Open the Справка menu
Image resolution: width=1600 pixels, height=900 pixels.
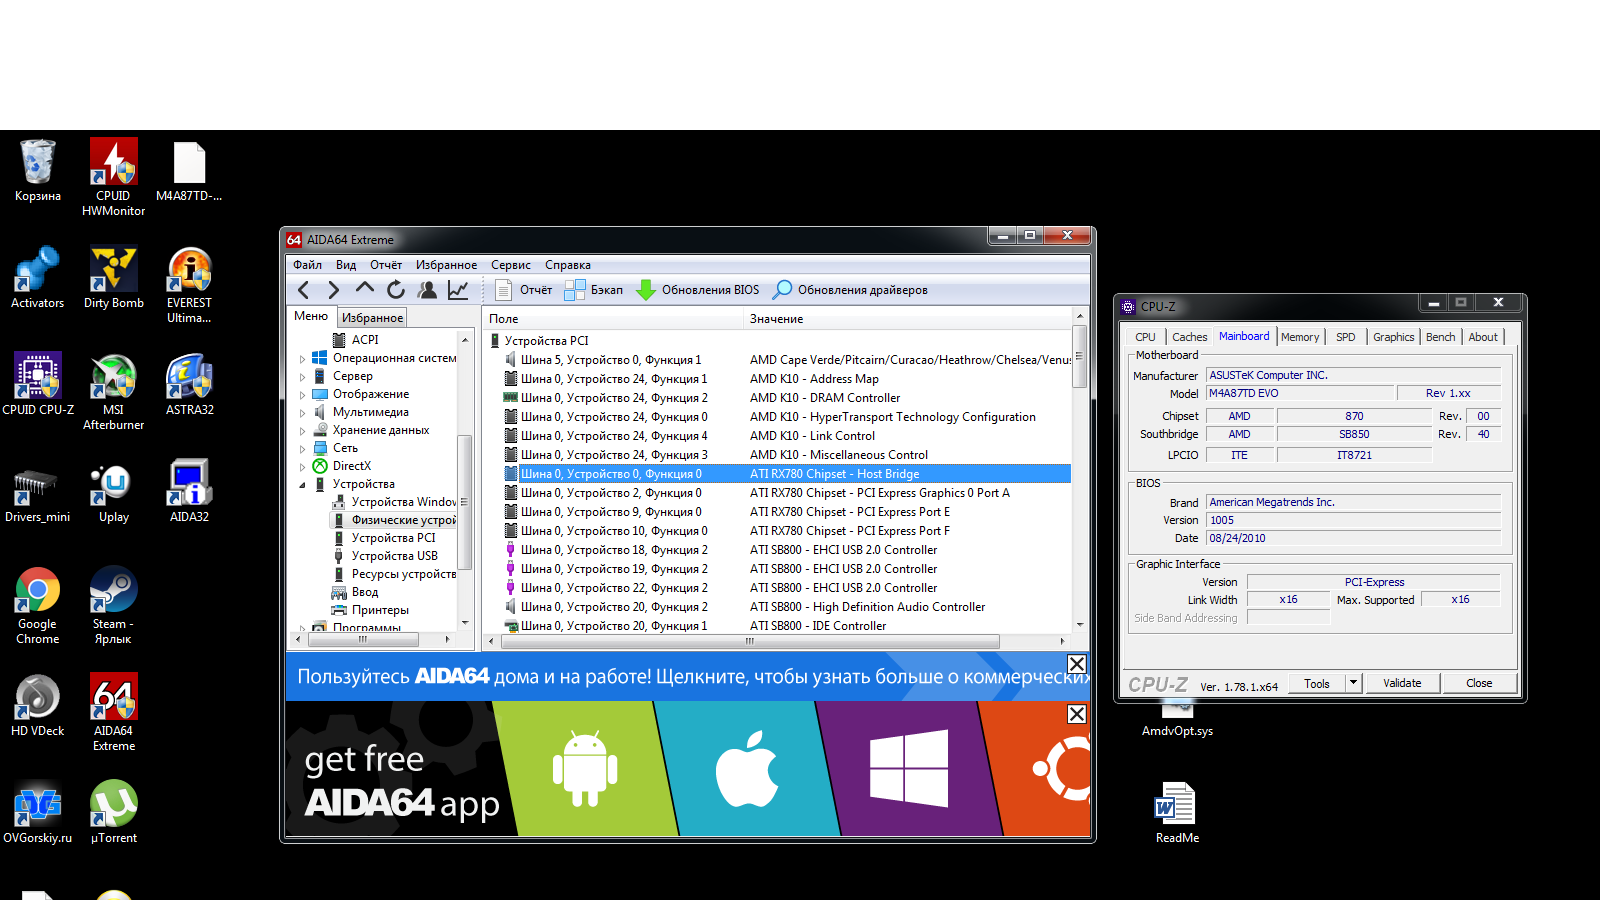(568, 265)
